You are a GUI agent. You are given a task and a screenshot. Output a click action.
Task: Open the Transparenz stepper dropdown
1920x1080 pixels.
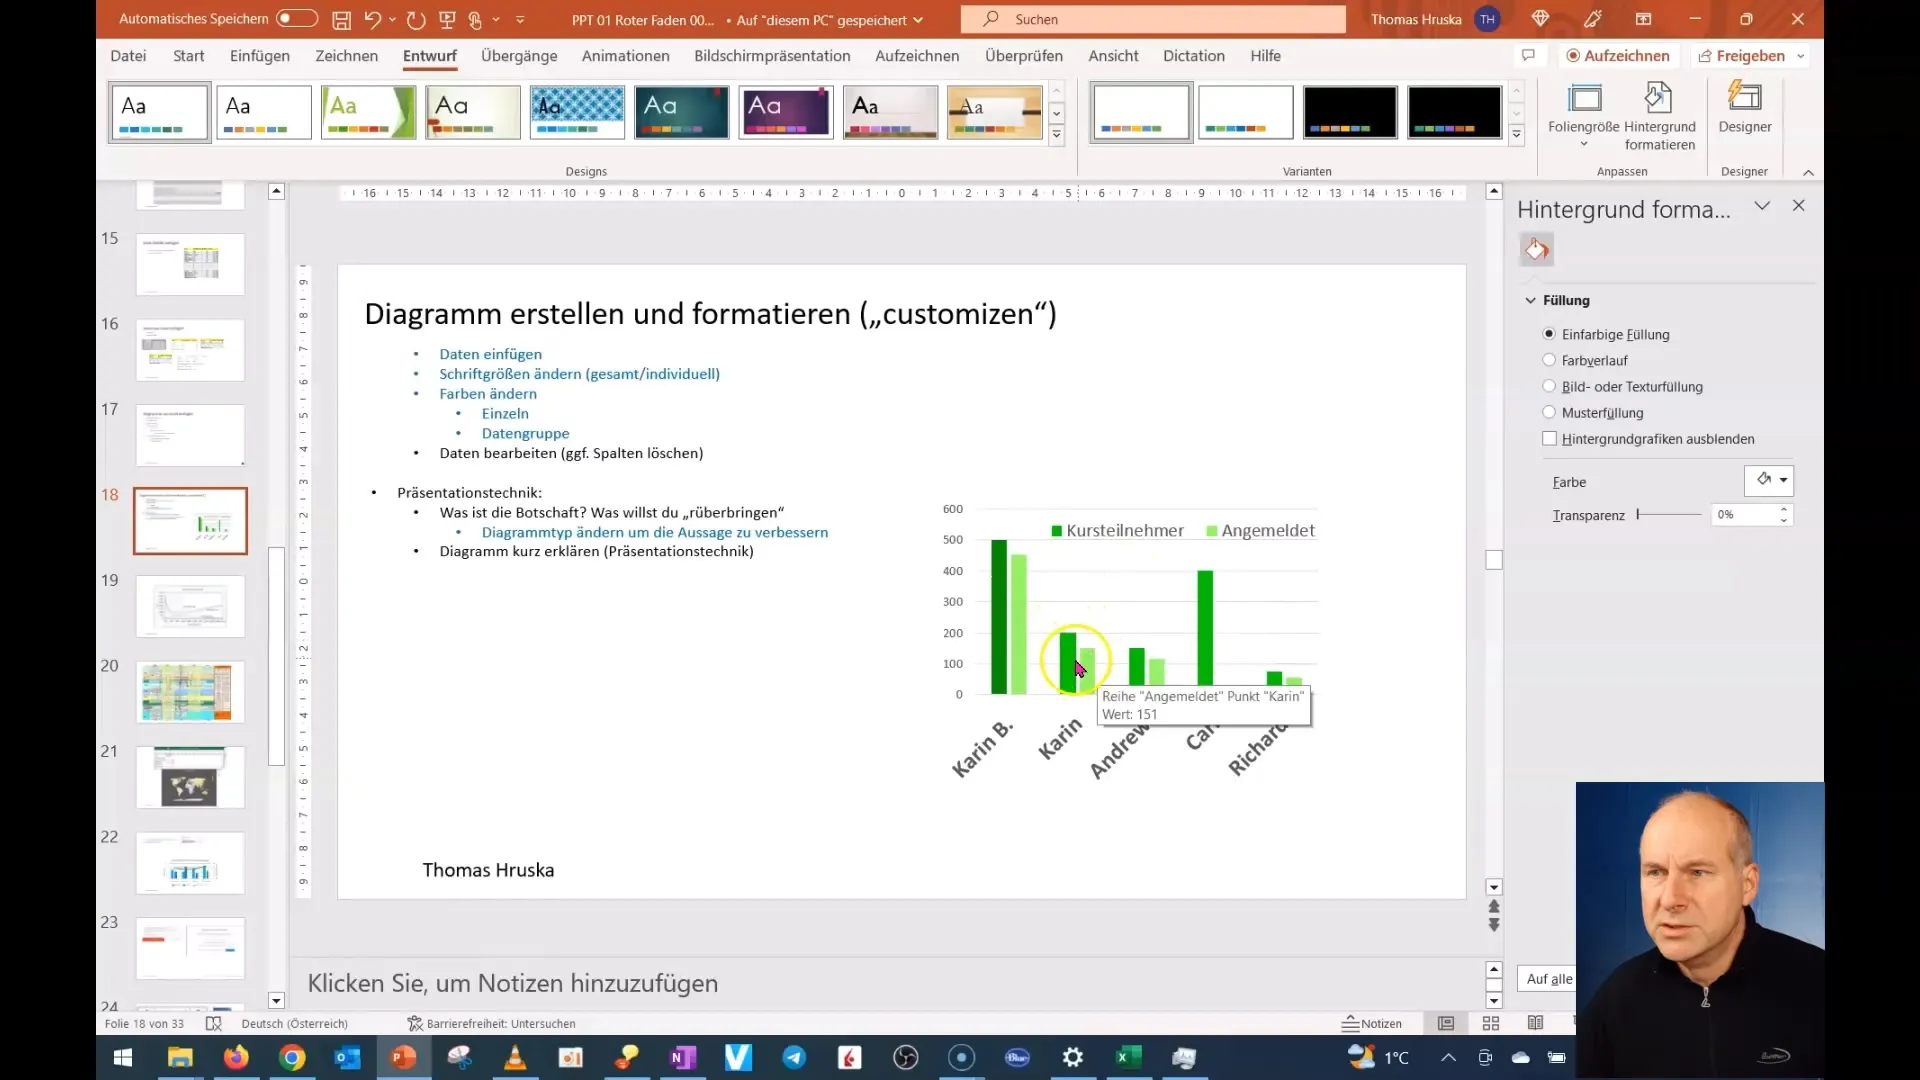[1787, 514]
